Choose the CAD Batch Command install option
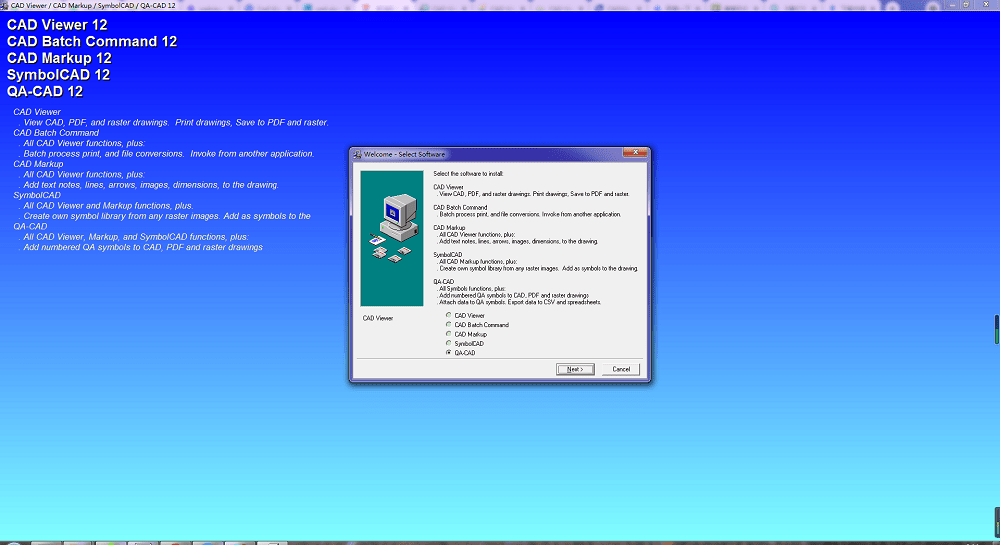The image size is (1000, 545). tap(449, 324)
